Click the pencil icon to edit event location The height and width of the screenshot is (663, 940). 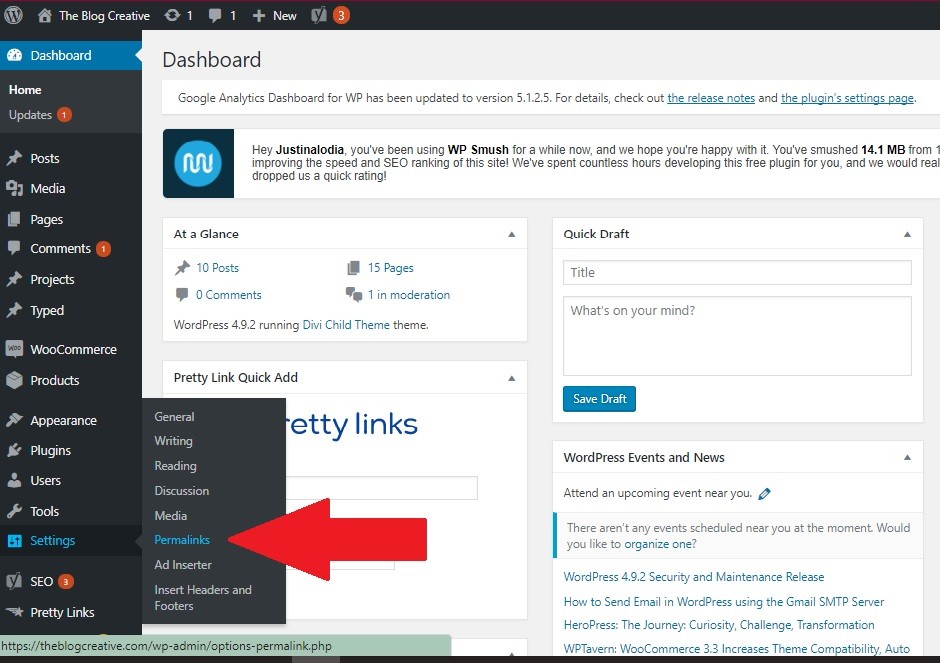tap(764, 493)
